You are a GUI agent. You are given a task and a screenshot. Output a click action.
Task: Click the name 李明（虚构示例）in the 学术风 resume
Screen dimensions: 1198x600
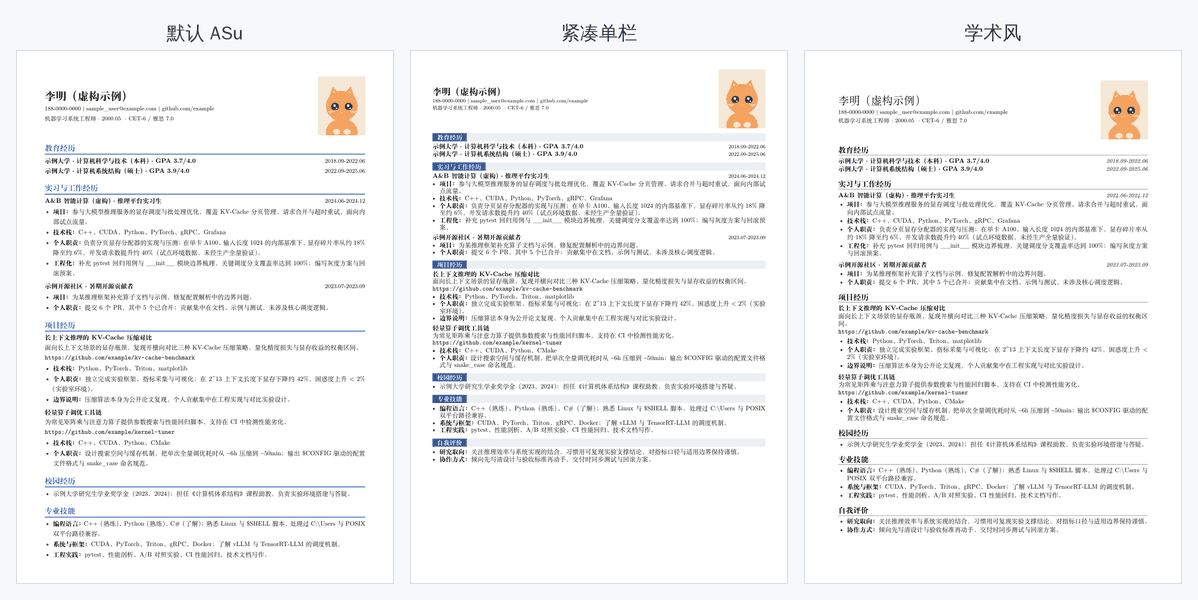[x=879, y=101]
